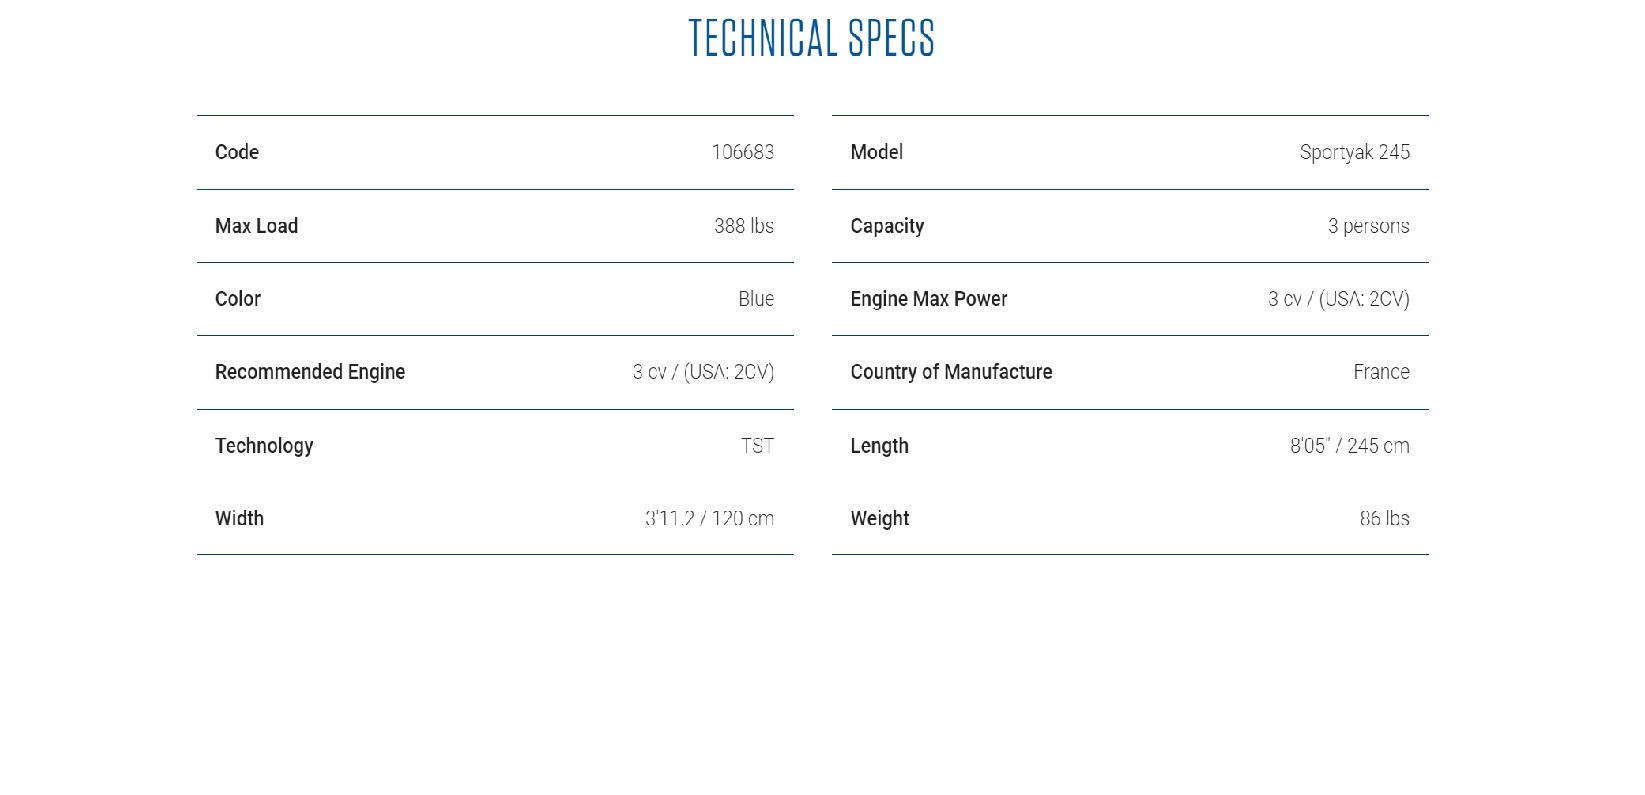
Task: Click the Recommended Engine label
Action: (x=310, y=372)
